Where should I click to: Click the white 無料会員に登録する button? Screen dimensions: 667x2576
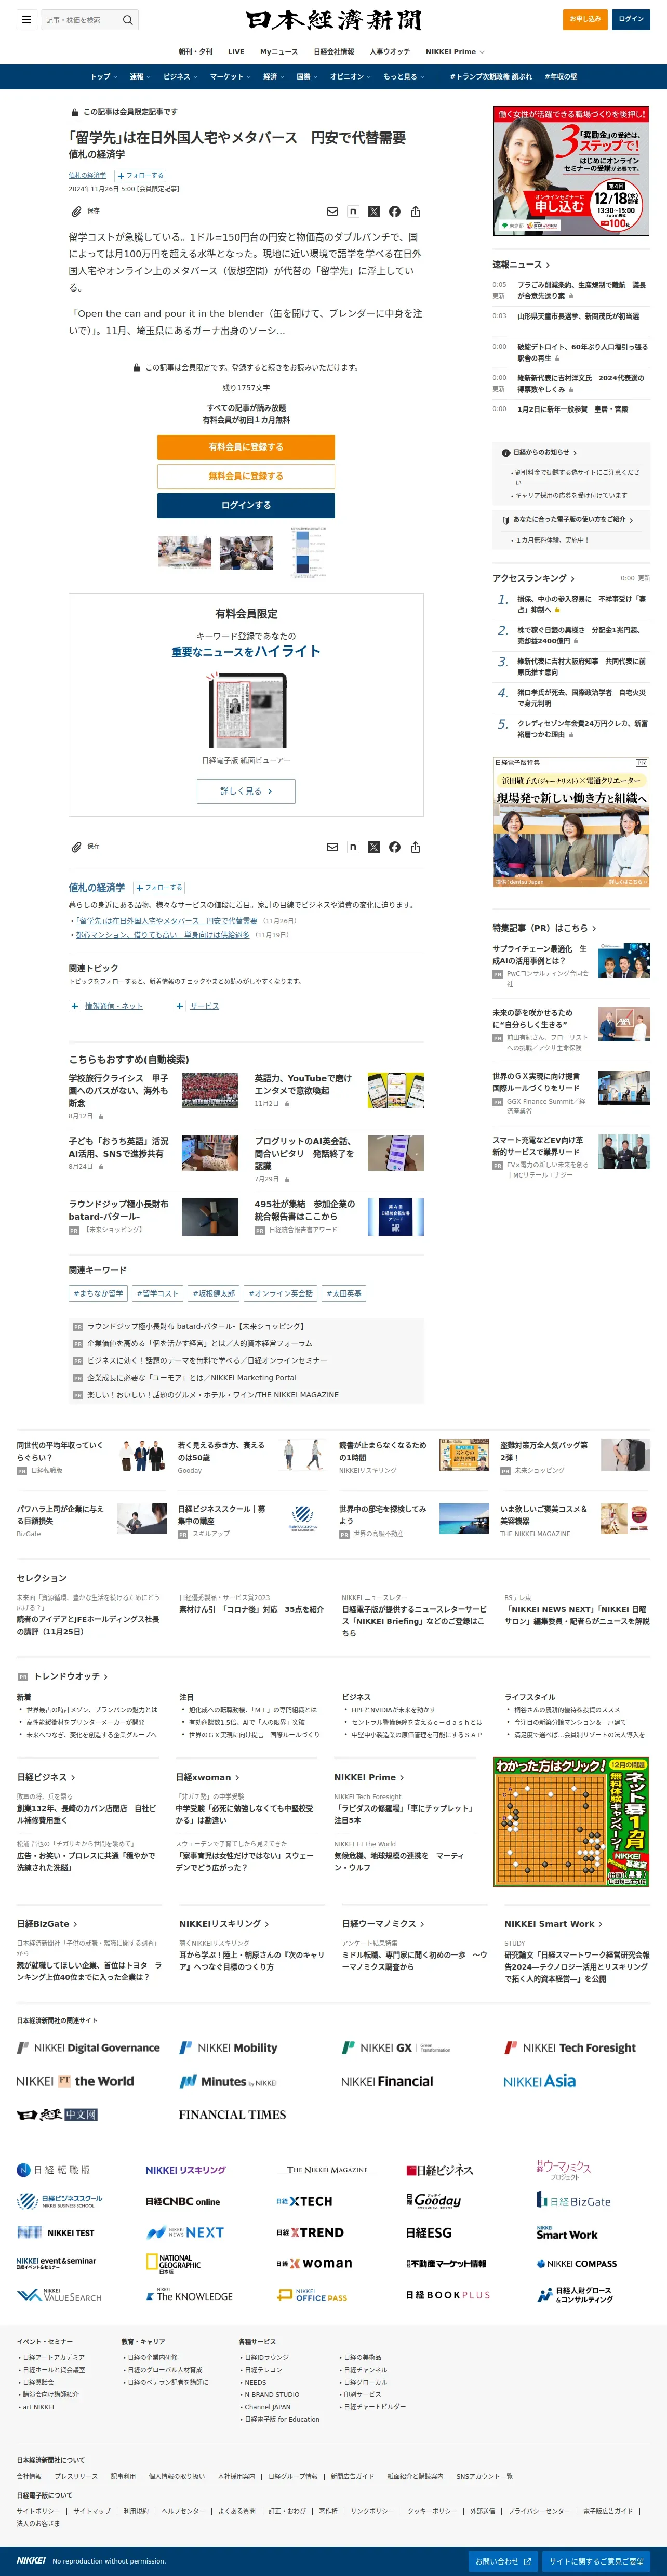(x=246, y=476)
